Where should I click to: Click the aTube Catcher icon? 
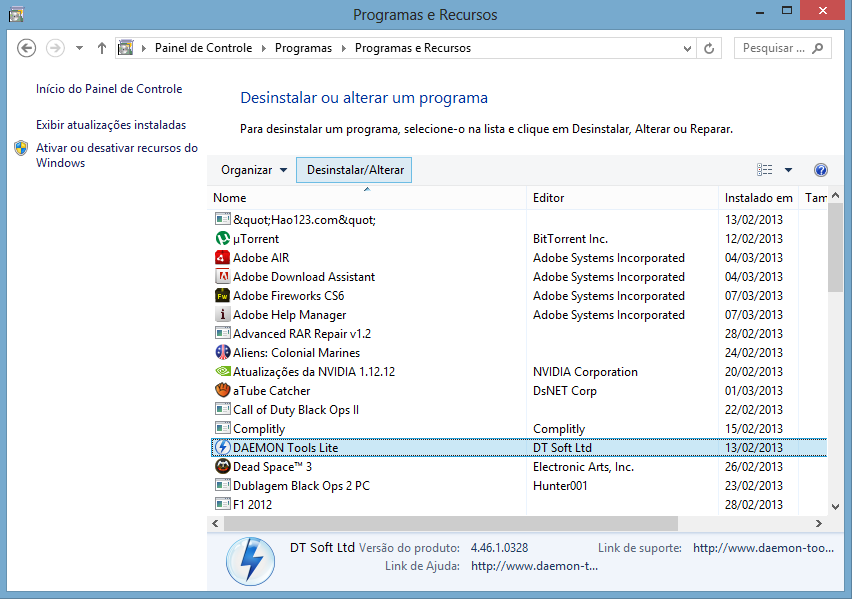coord(223,391)
